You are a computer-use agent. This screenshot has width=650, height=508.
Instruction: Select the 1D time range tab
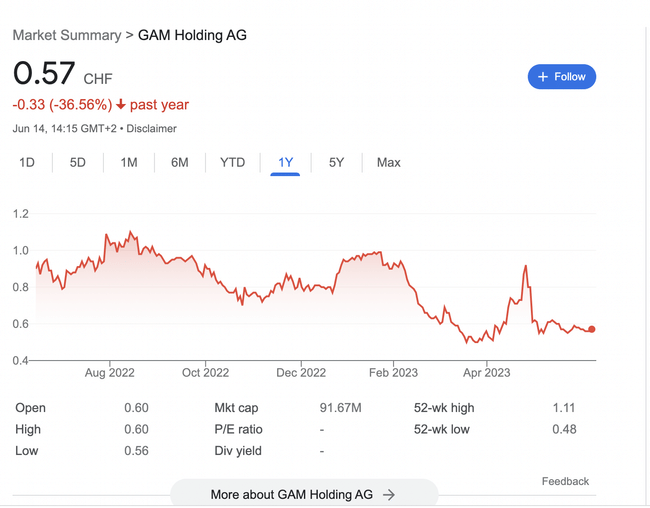(27, 162)
